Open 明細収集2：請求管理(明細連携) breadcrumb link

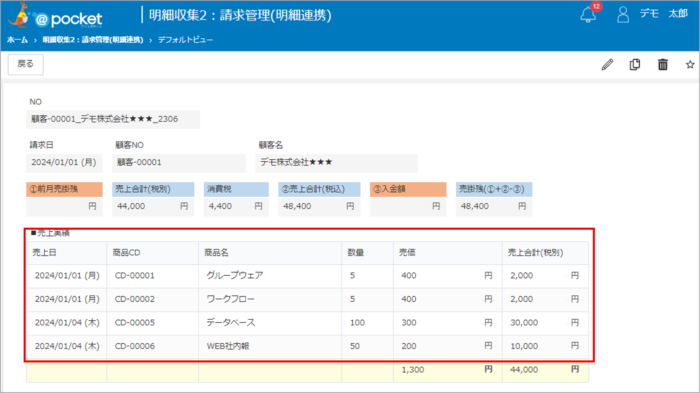[93, 40]
